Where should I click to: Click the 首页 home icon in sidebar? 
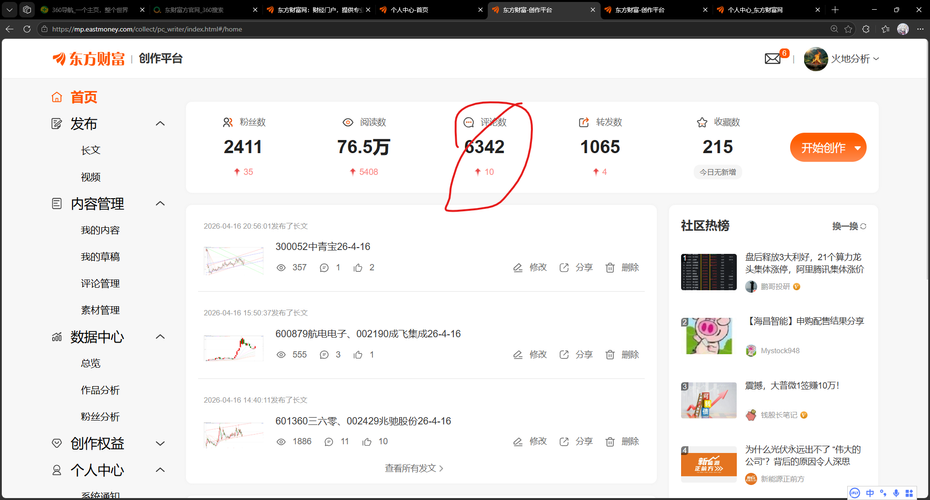point(57,97)
